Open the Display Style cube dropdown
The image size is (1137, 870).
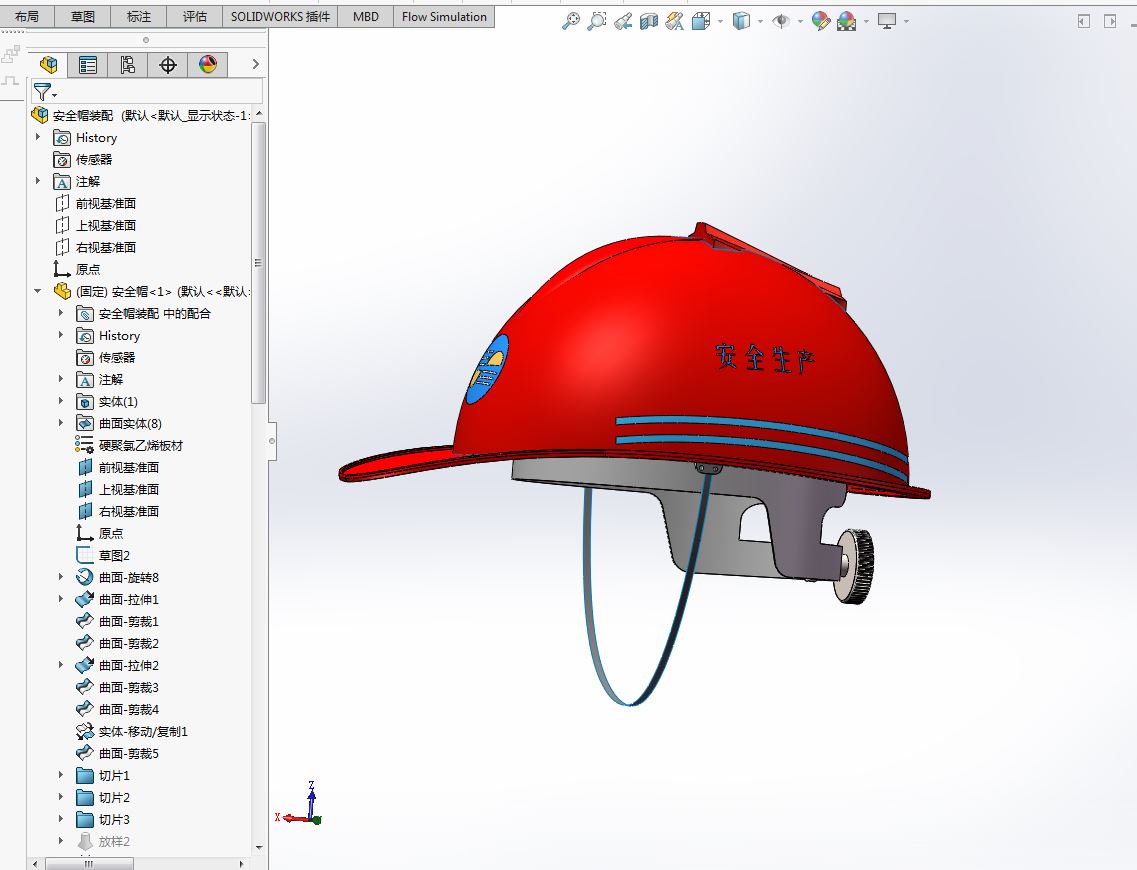coord(760,21)
